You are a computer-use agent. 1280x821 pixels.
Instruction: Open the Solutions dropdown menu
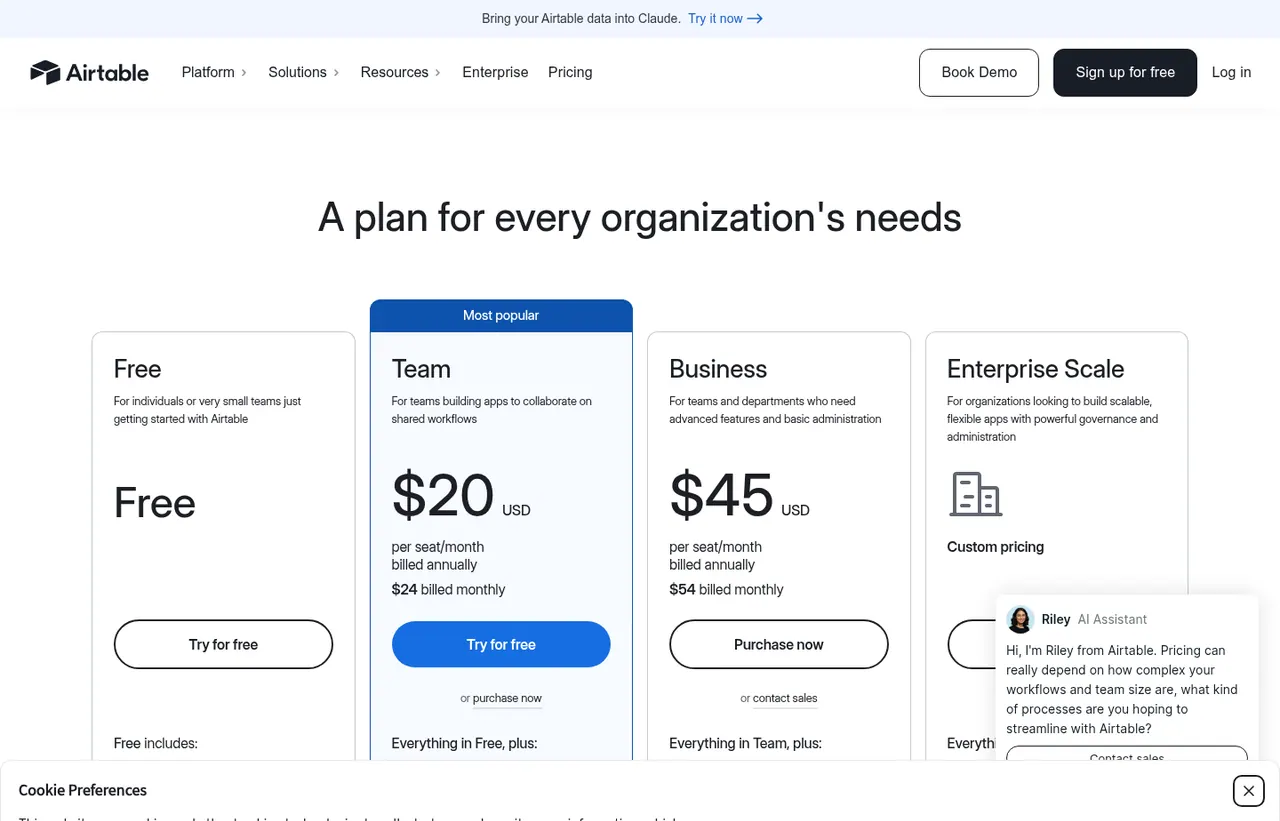click(304, 72)
